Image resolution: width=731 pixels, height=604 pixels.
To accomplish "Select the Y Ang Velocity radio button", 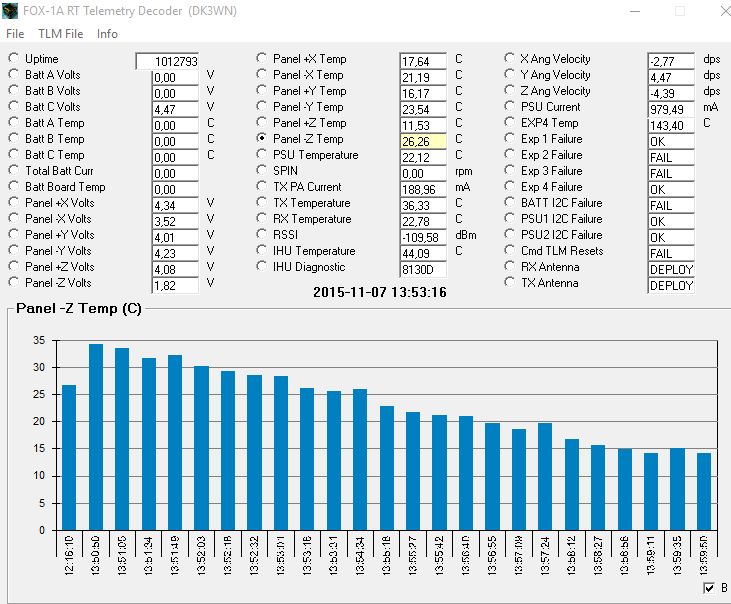I will click(x=510, y=74).
